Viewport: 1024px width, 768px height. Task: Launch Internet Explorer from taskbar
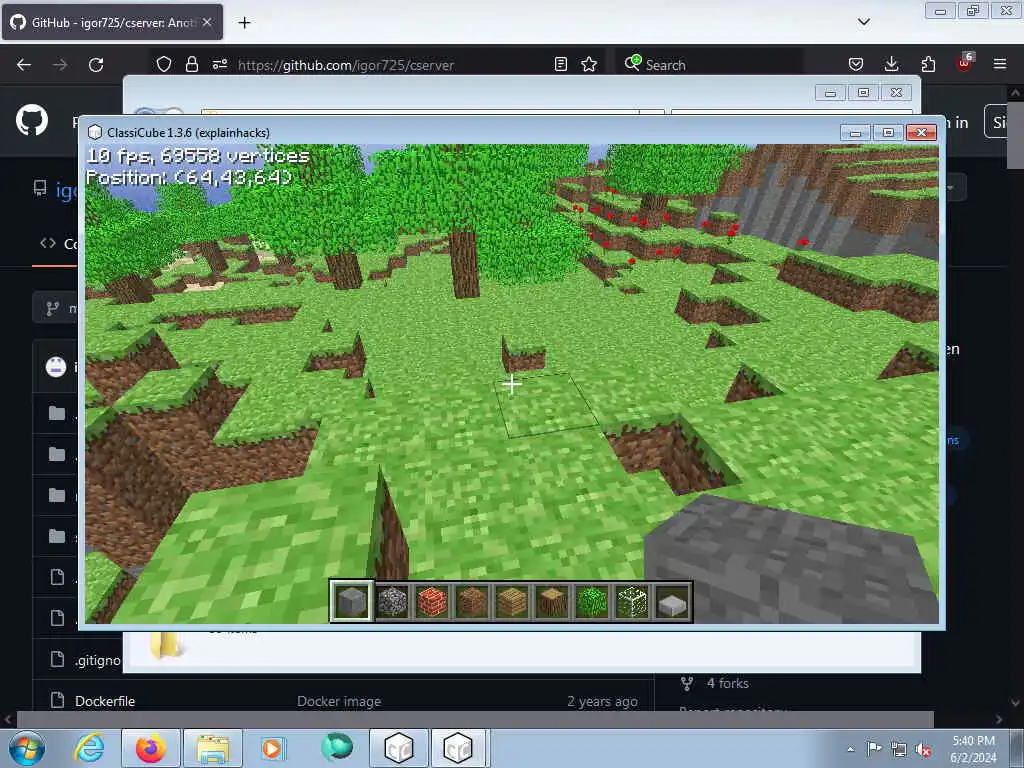click(x=89, y=748)
